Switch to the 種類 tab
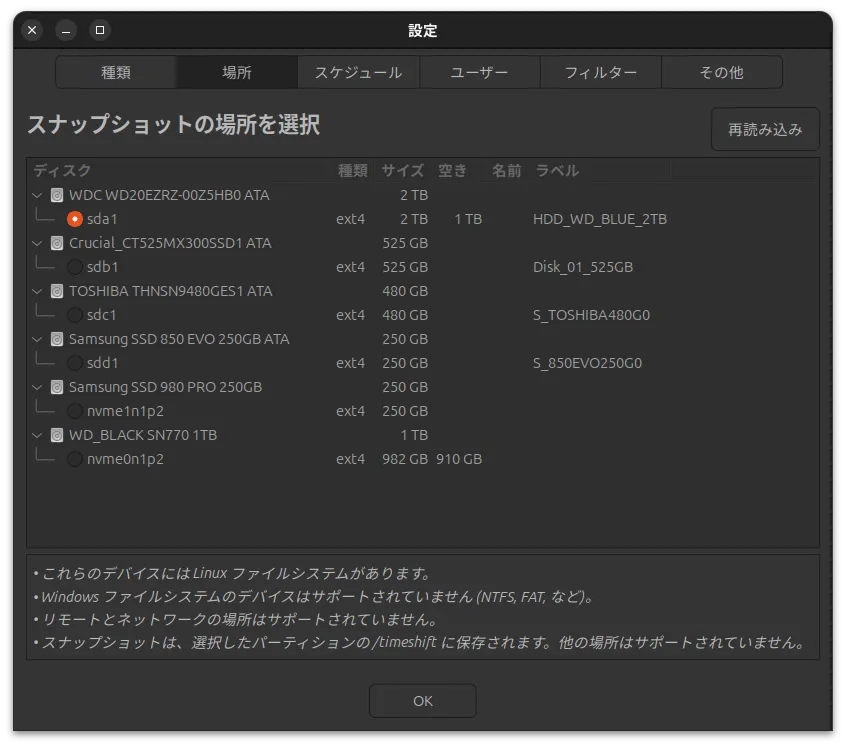Viewport: 846px width, 747px height. [116, 72]
